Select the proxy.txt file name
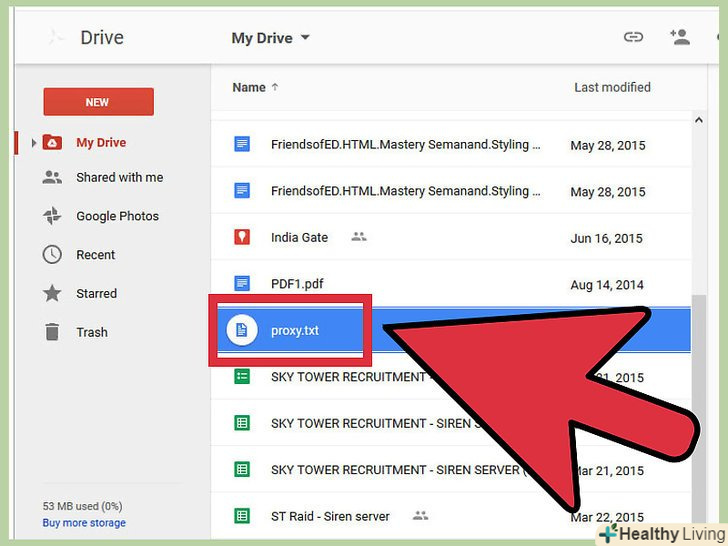This screenshot has height=546, width=728. [x=295, y=331]
